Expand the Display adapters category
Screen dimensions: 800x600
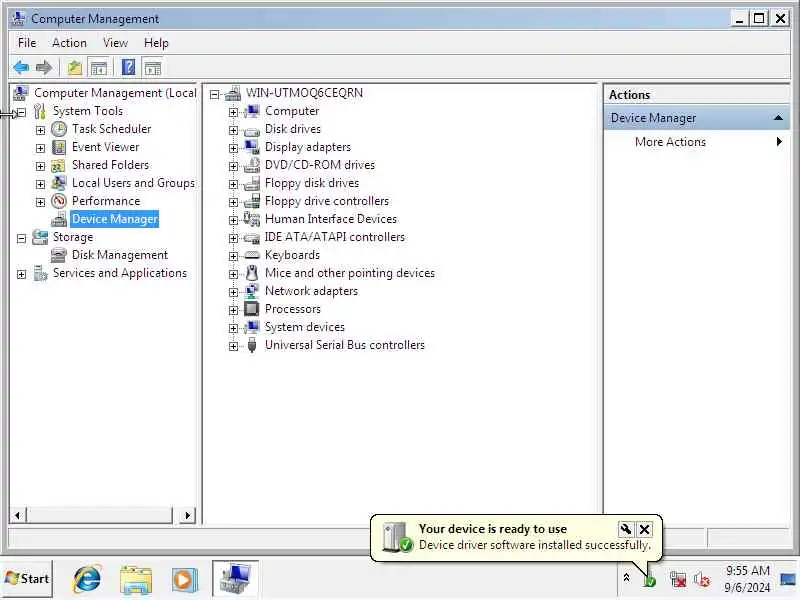233,148
